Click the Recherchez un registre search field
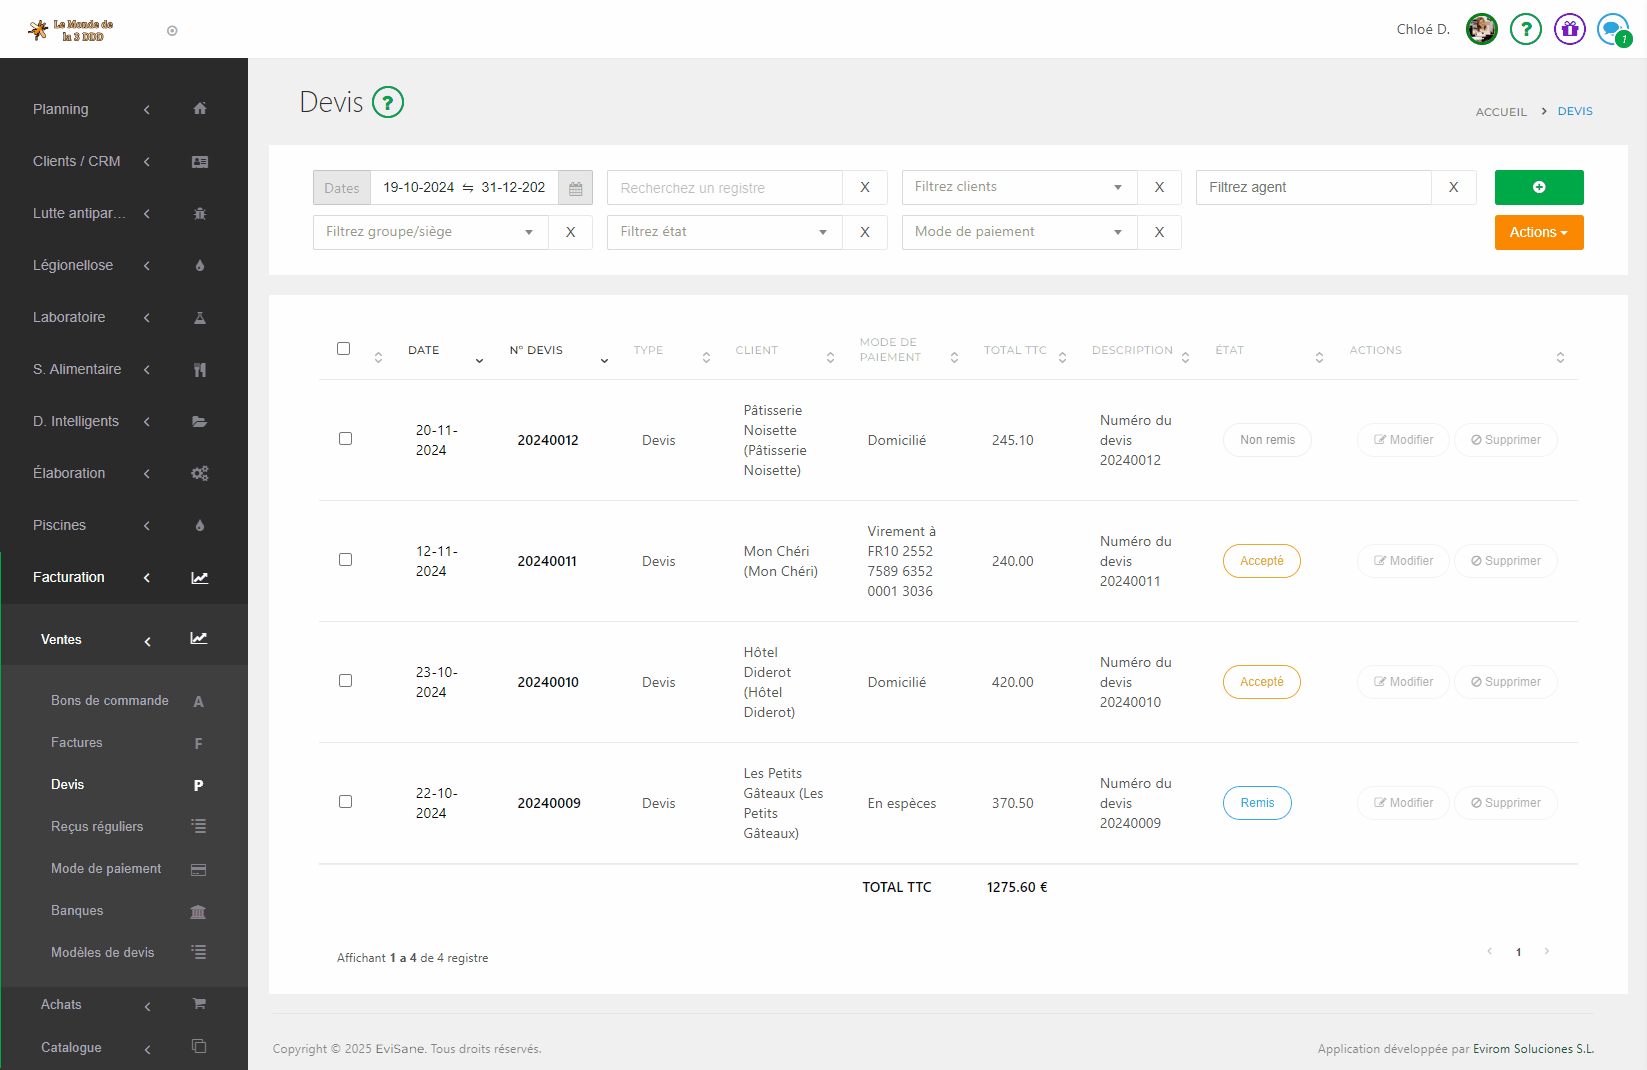The image size is (1647, 1070). (x=725, y=187)
